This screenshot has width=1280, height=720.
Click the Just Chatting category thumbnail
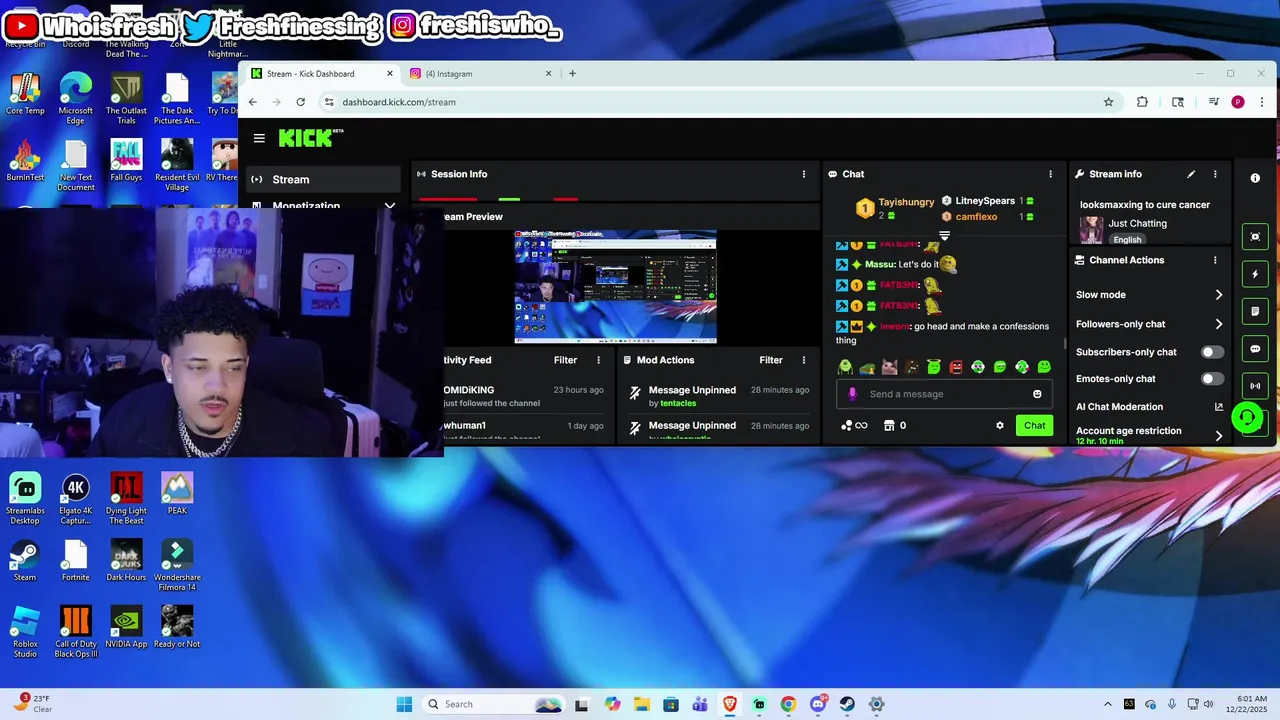(1091, 229)
